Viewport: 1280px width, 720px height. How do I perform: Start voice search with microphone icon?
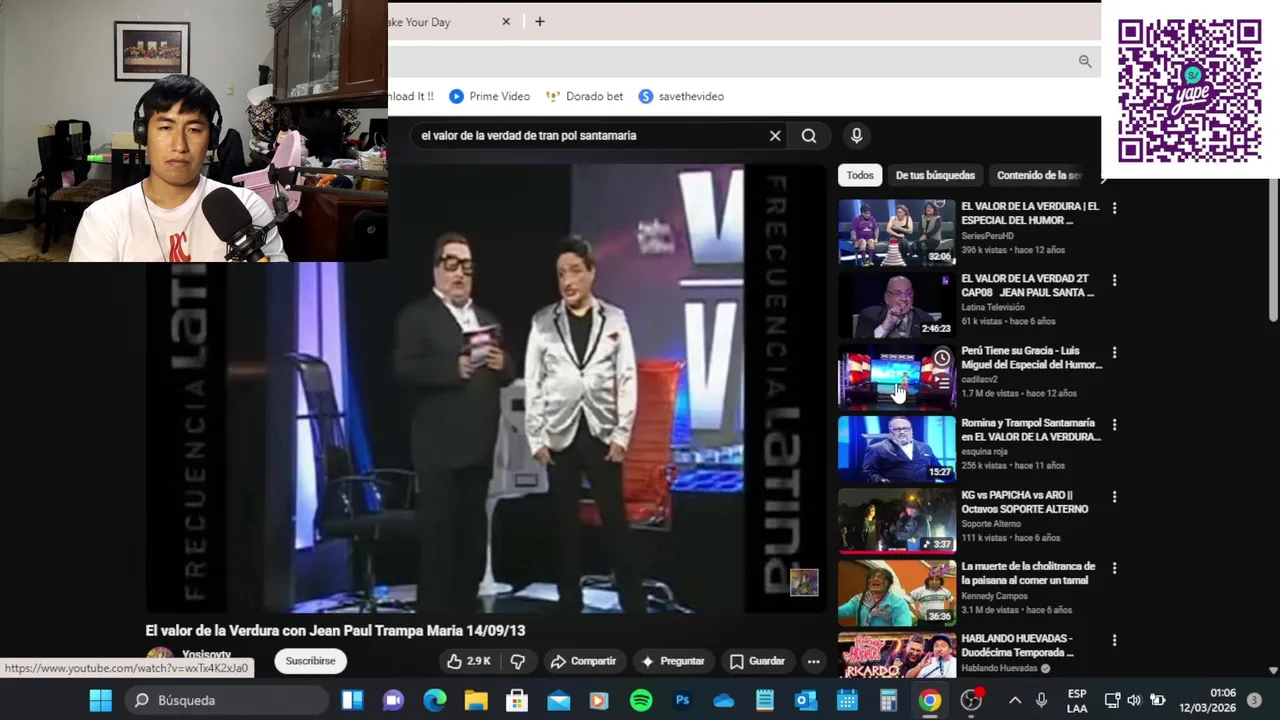click(856, 136)
